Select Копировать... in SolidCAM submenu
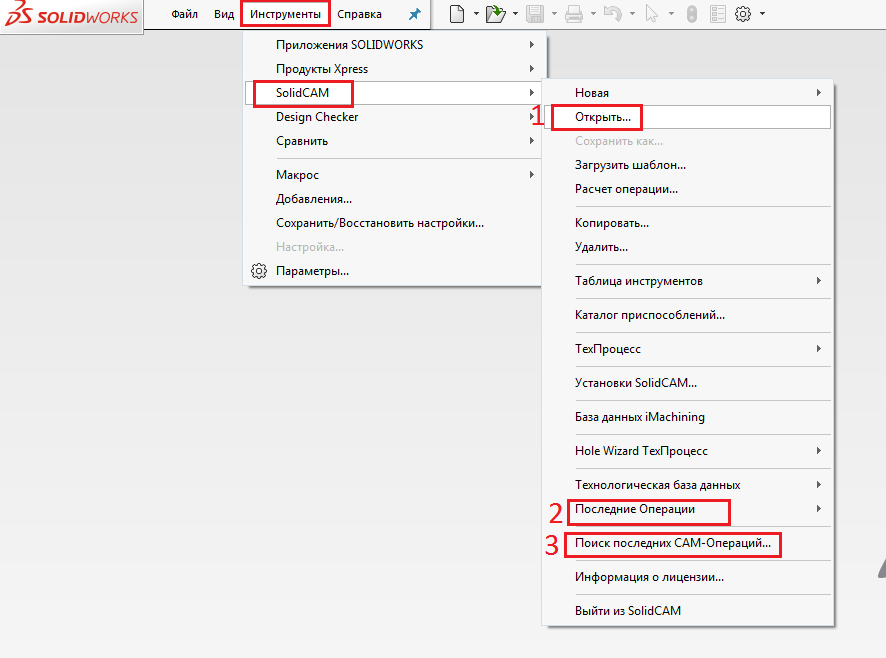This screenshot has height=658, width=886. (688, 223)
